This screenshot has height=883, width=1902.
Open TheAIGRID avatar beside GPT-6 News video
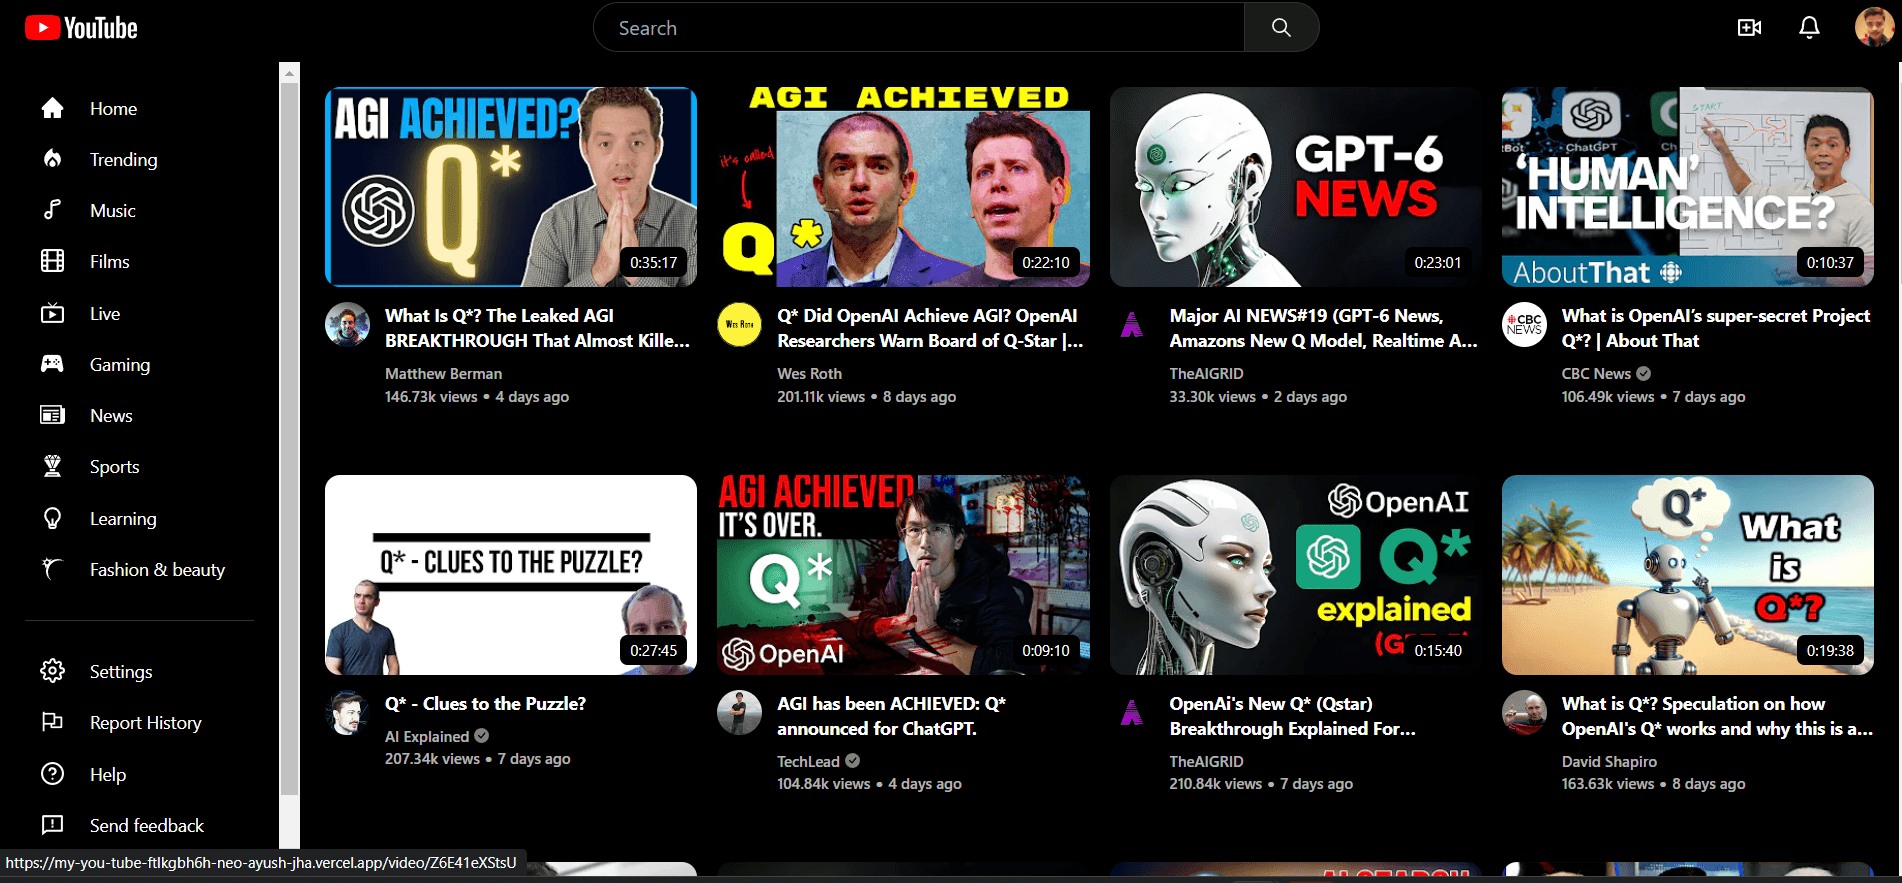pyautogui.click(x=1132, y=325)
